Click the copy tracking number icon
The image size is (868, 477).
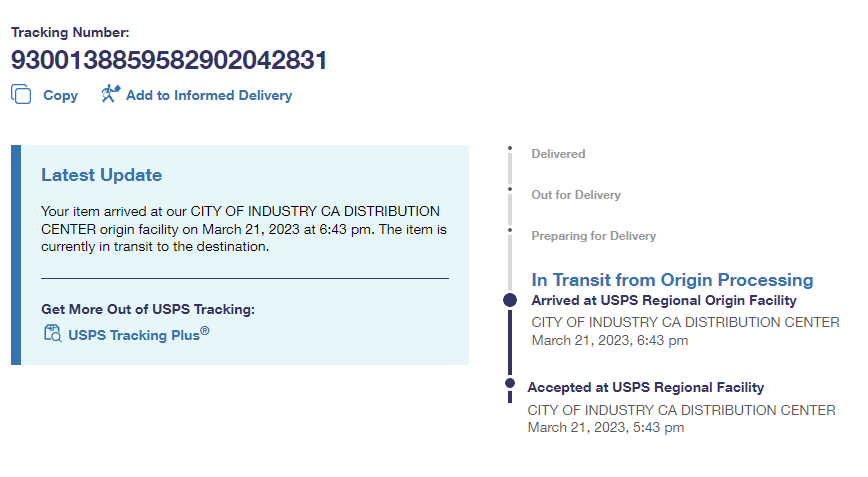point(21,94)
